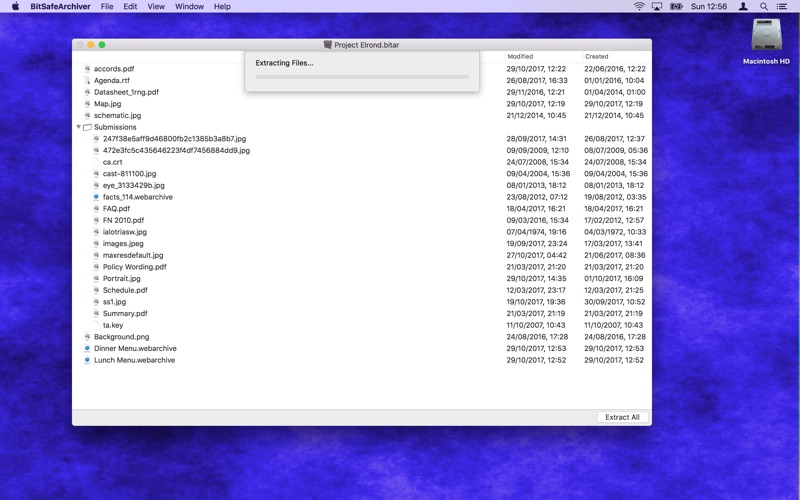
Task: Click the FAQ.pdf file icon
Action: 96,209
